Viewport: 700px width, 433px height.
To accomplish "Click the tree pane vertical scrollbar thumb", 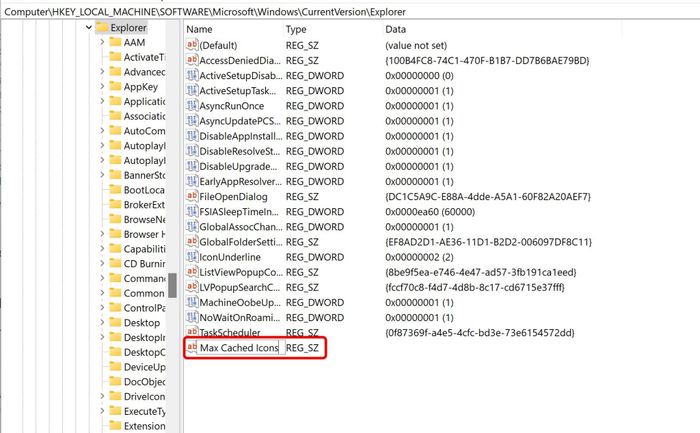I will click(172, 285).
